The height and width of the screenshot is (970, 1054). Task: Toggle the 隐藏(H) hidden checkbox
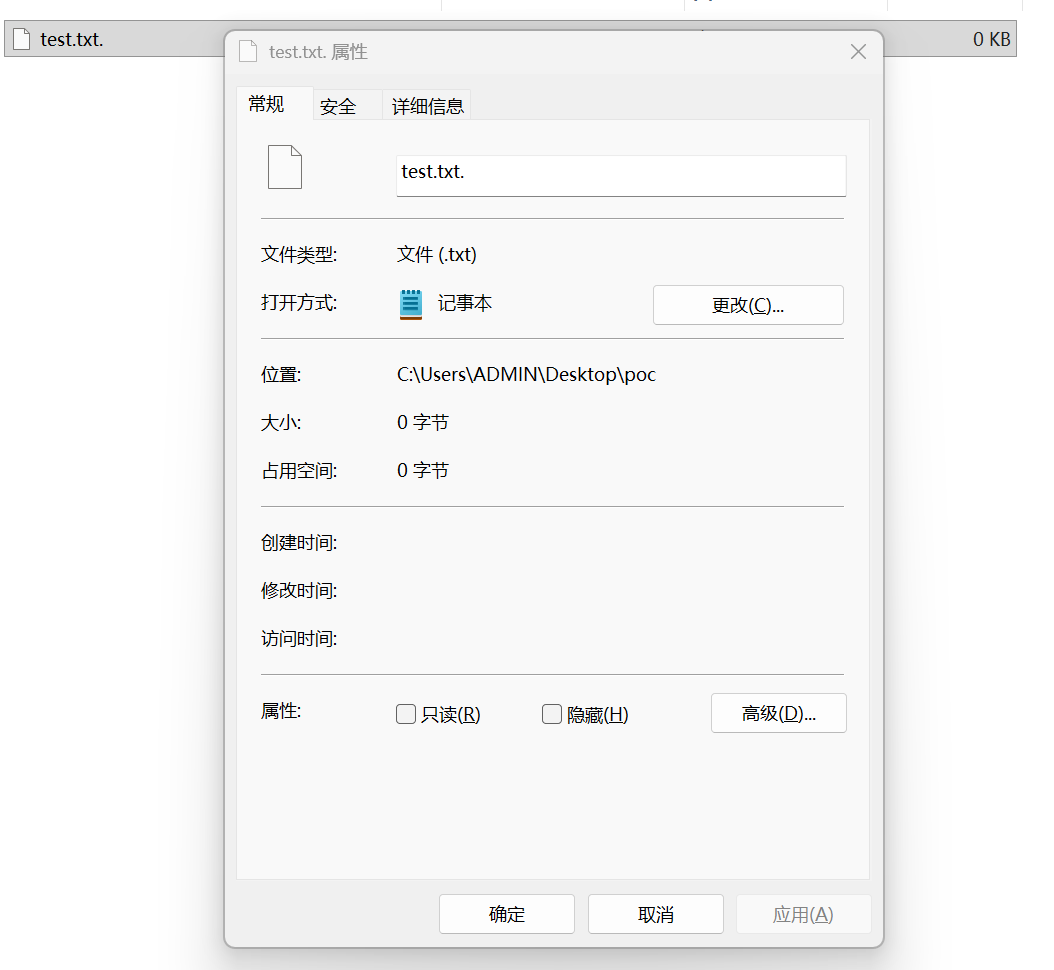click(x=552, y=714)
